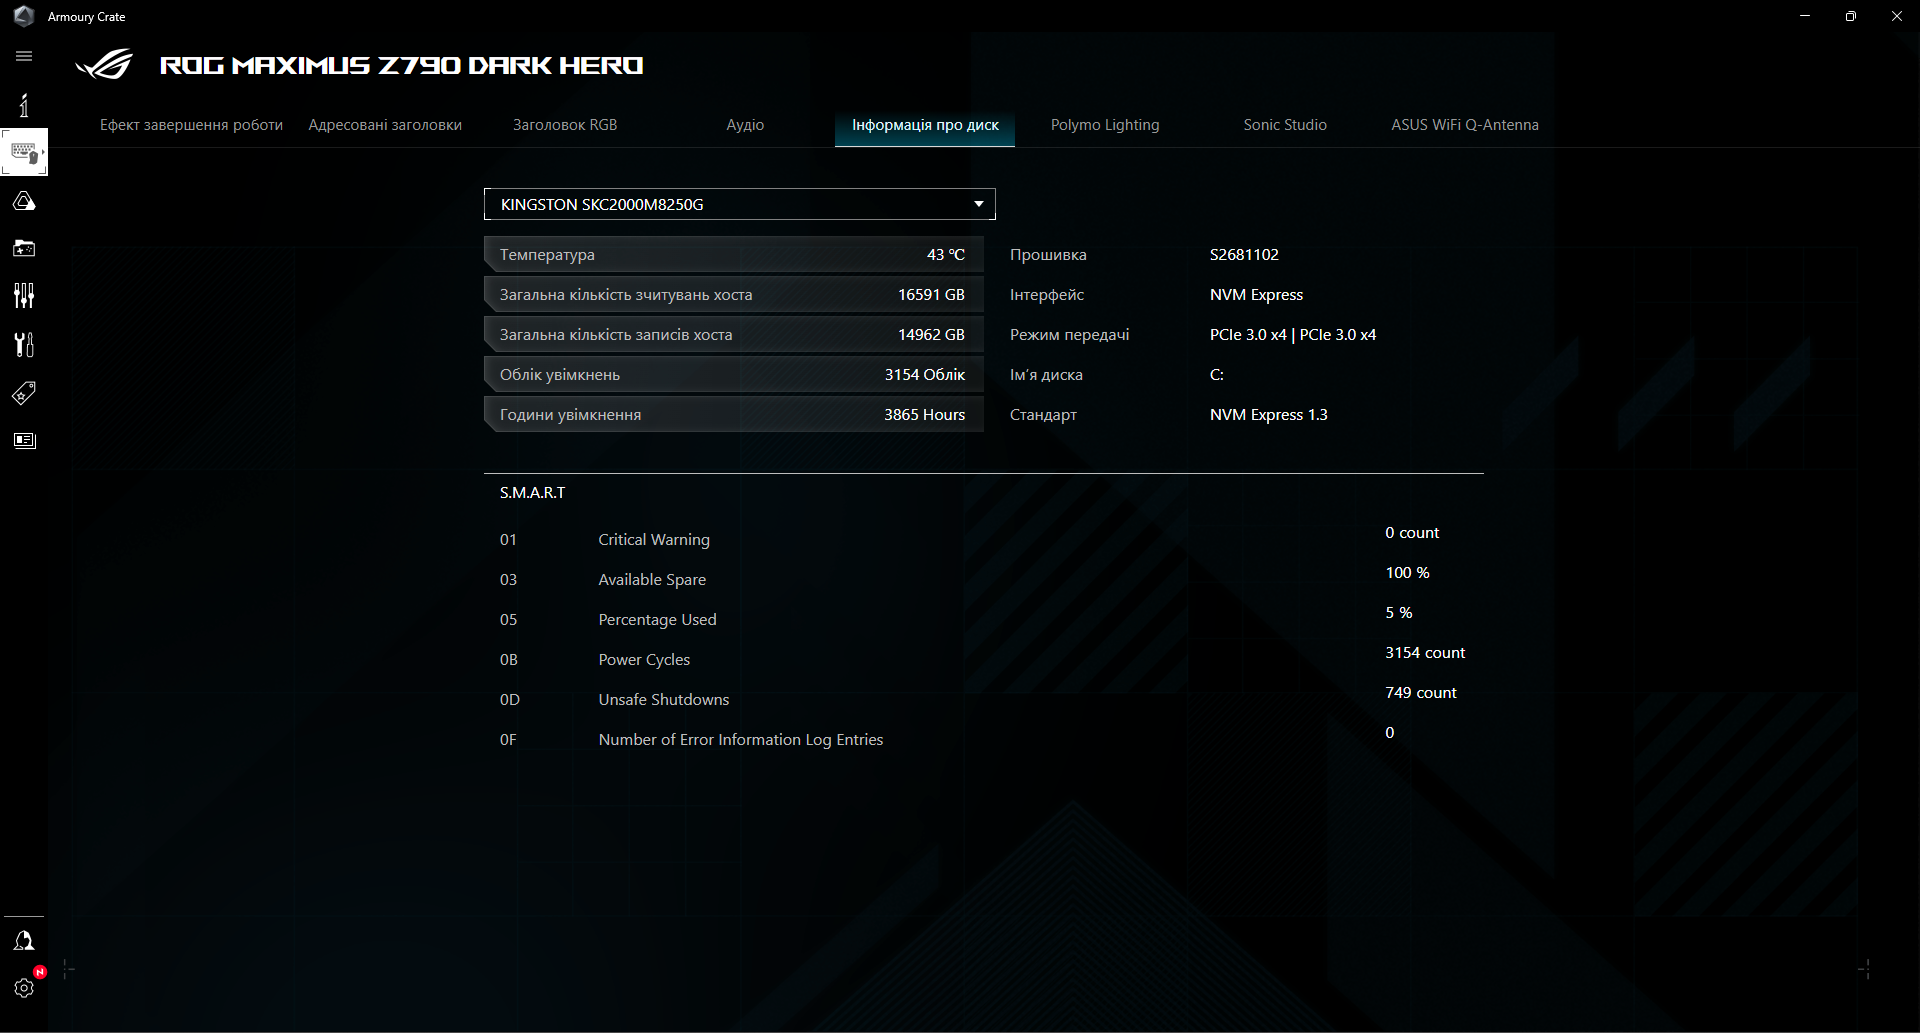1920x1033 pixels.
Task: Open Armoury Crate settings gear
Action: point(24,988)
